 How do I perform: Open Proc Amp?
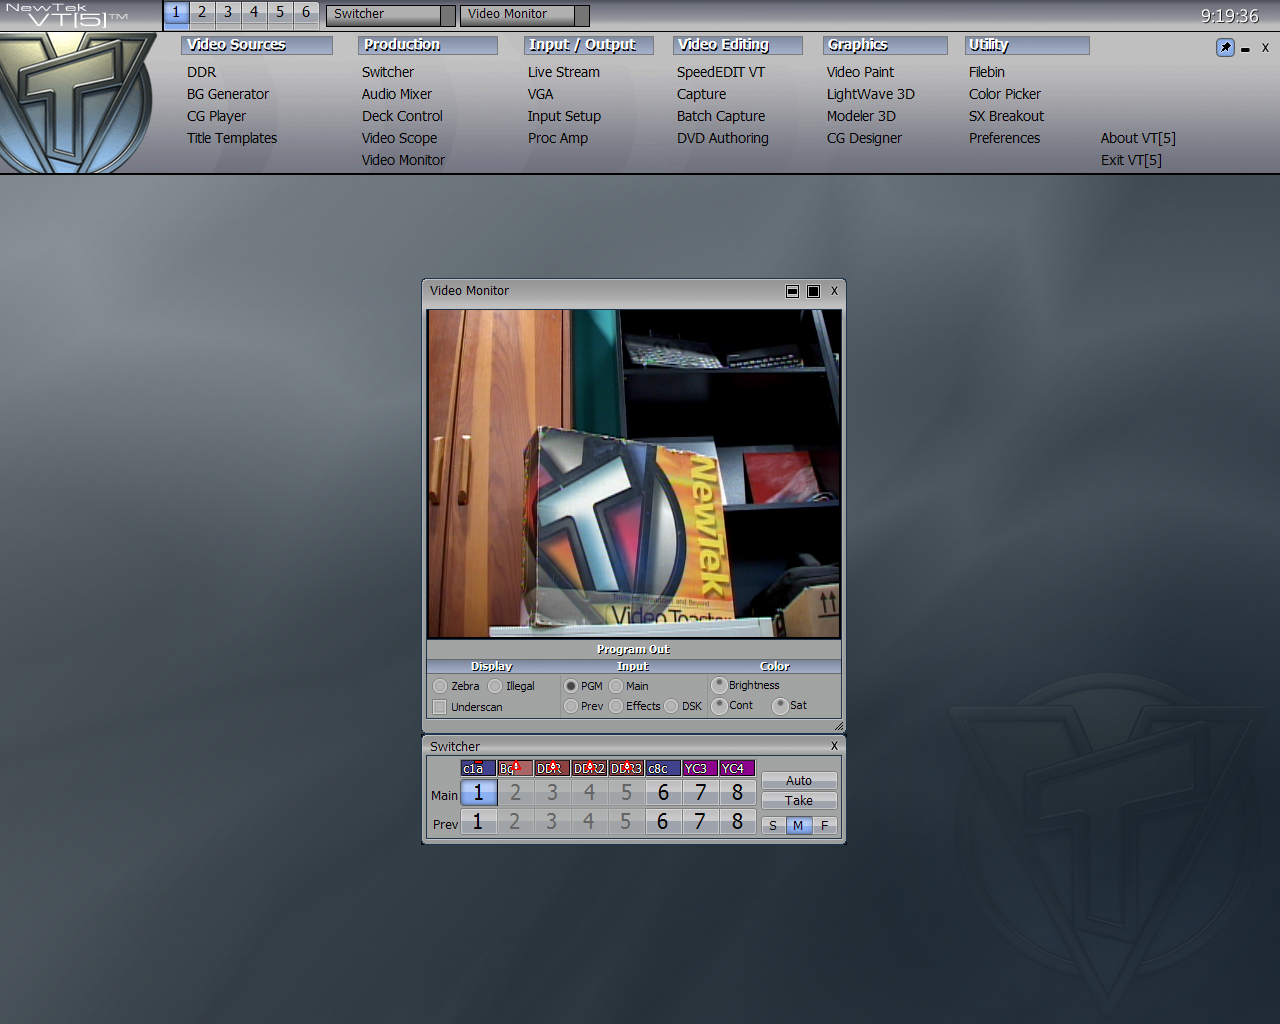[x=558, y=138]
